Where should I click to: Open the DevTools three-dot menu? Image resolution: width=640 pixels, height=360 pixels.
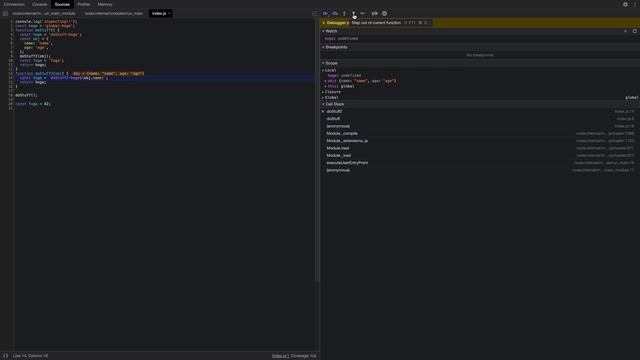(x=635, y=4)
